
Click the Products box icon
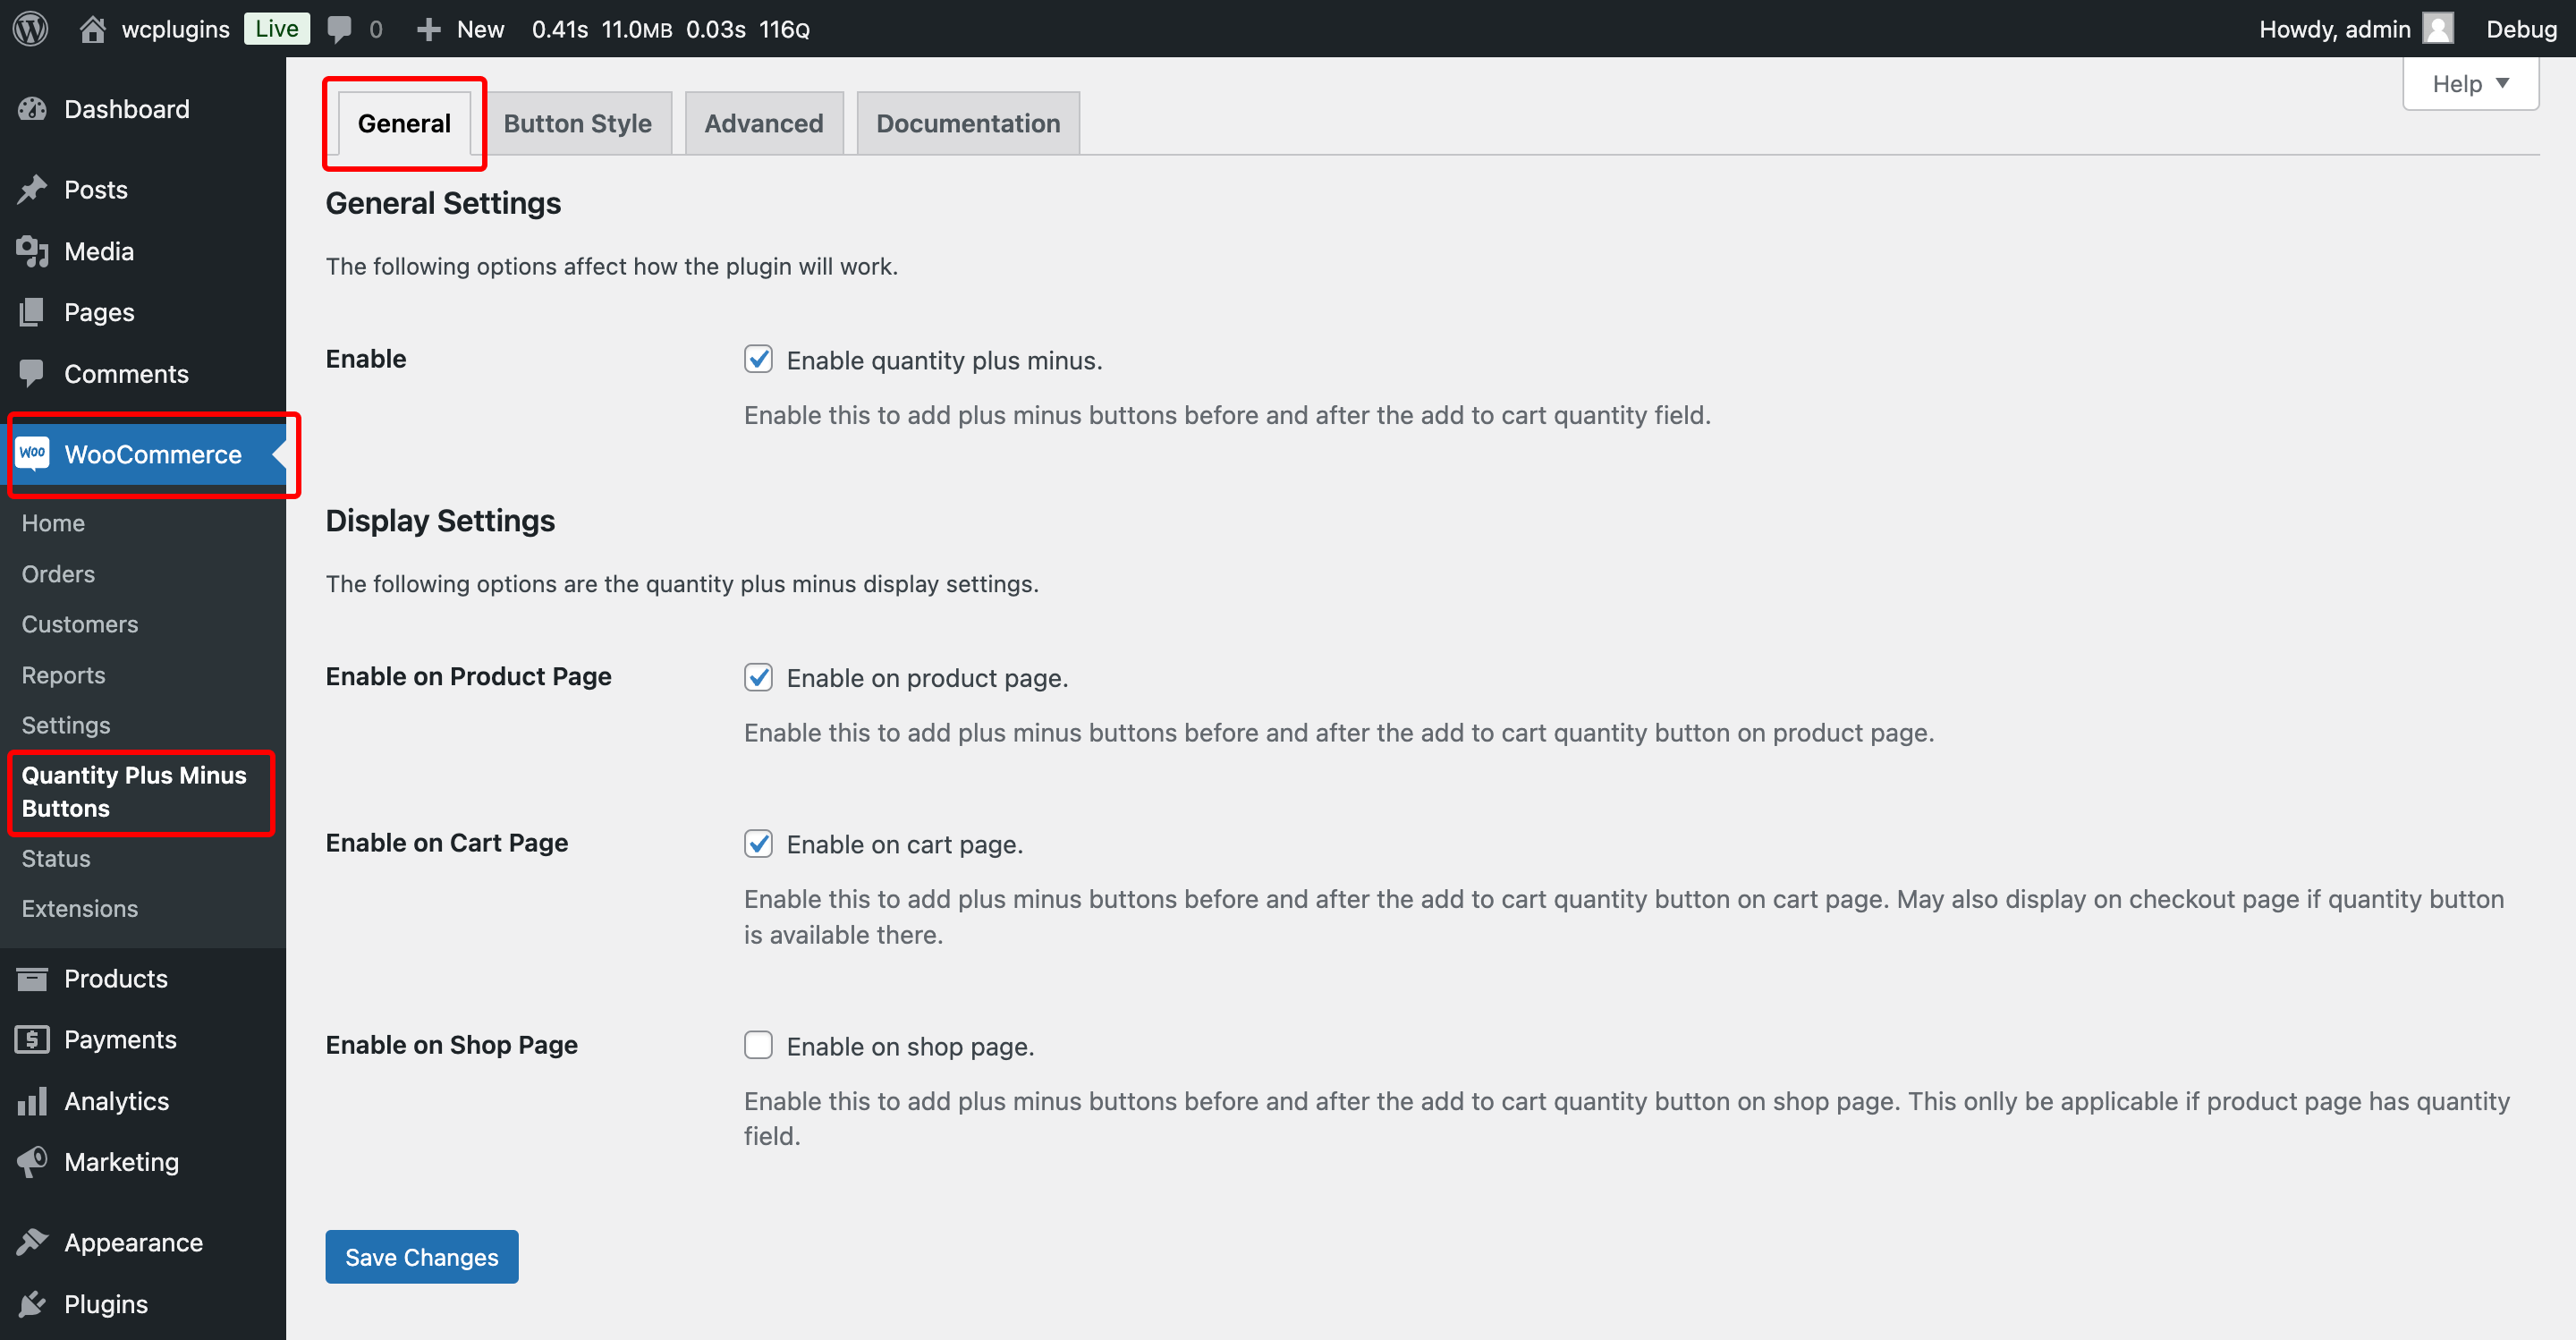click(x=32, y=978)
